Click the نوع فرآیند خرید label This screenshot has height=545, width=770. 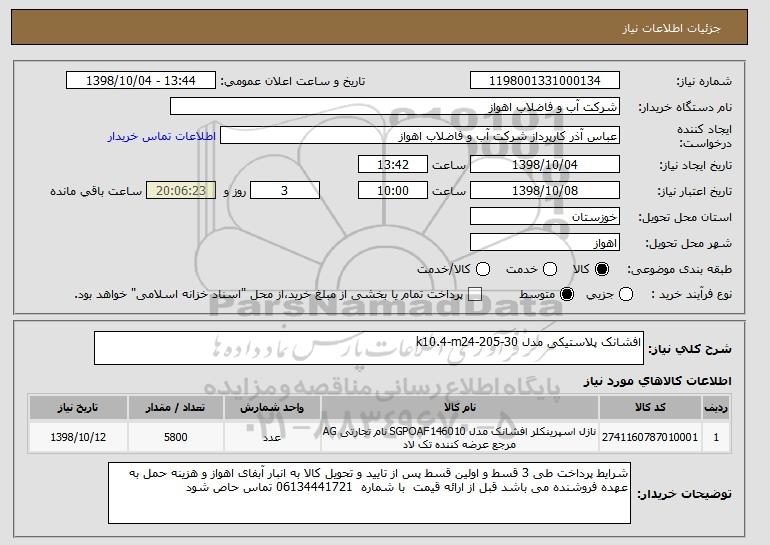point(691,295)
